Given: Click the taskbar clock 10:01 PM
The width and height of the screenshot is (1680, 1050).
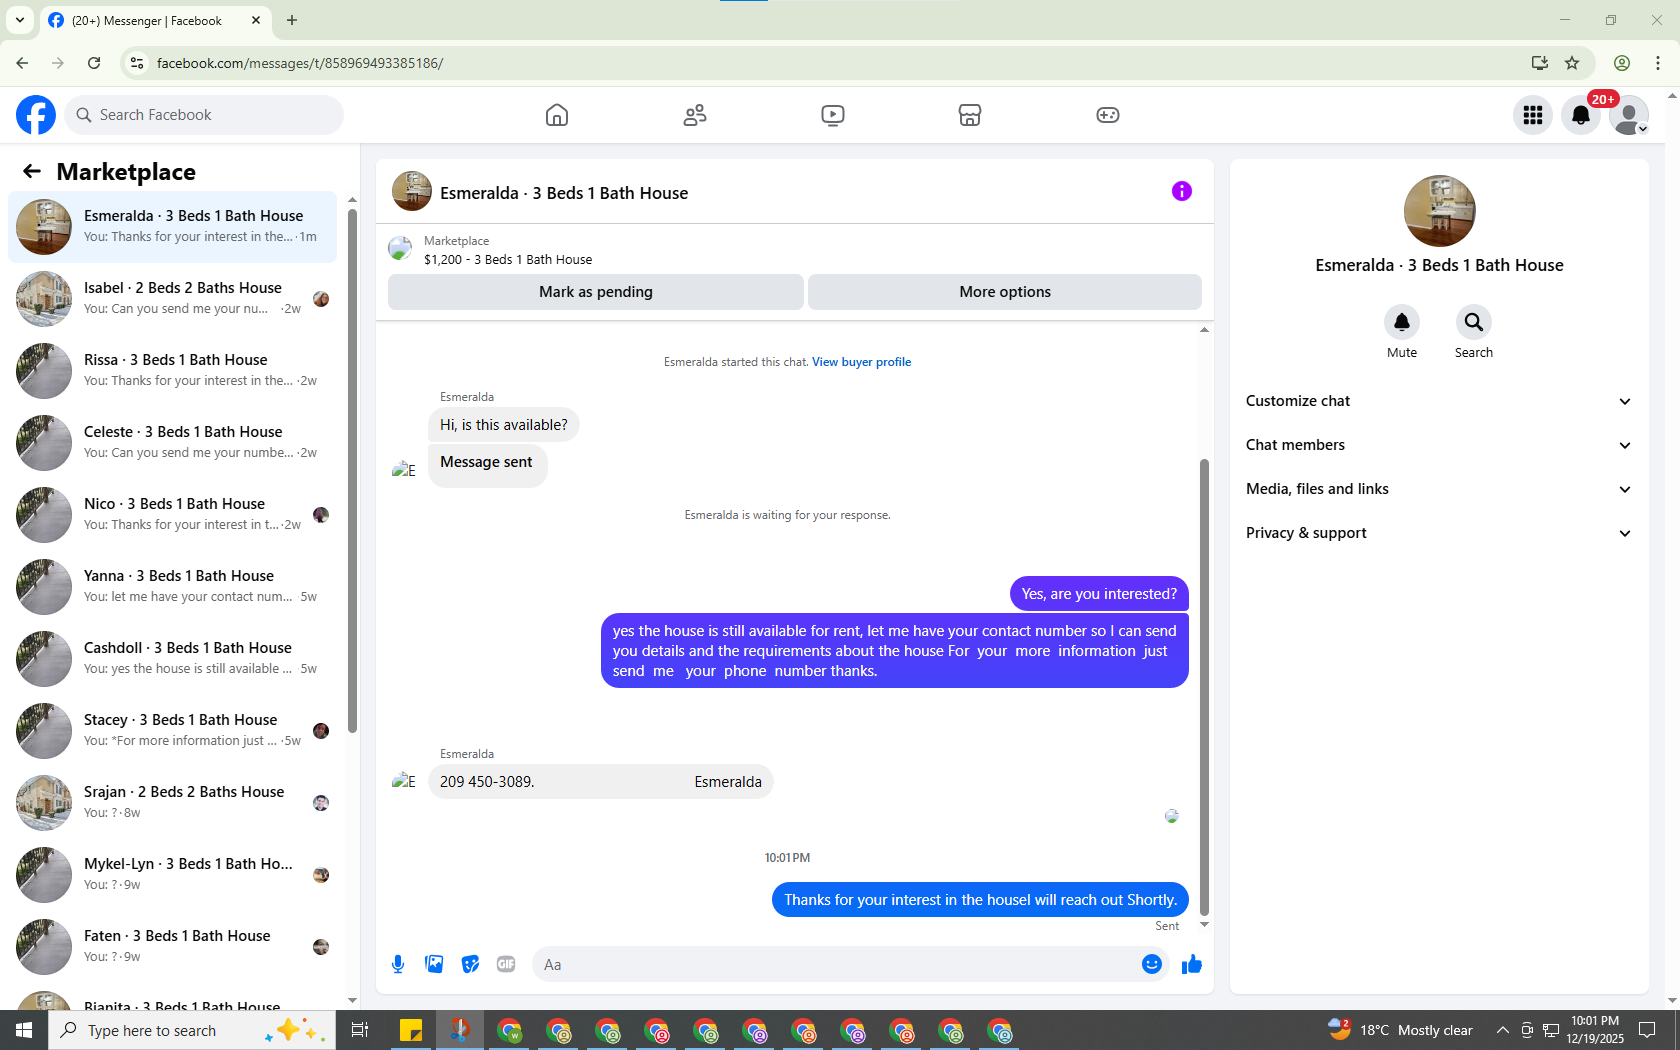Looking at the screenshot, I should pos(1595,1030).
